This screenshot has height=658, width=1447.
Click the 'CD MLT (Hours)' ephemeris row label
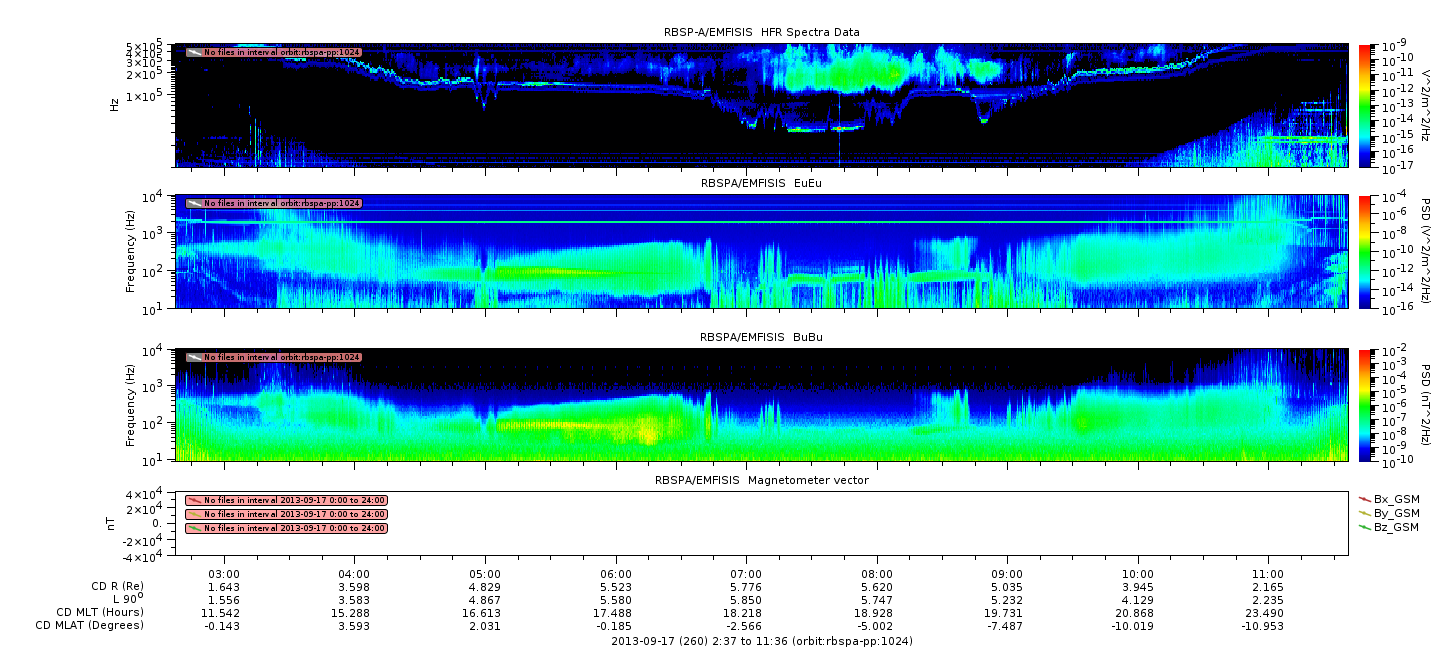(99, 612)
